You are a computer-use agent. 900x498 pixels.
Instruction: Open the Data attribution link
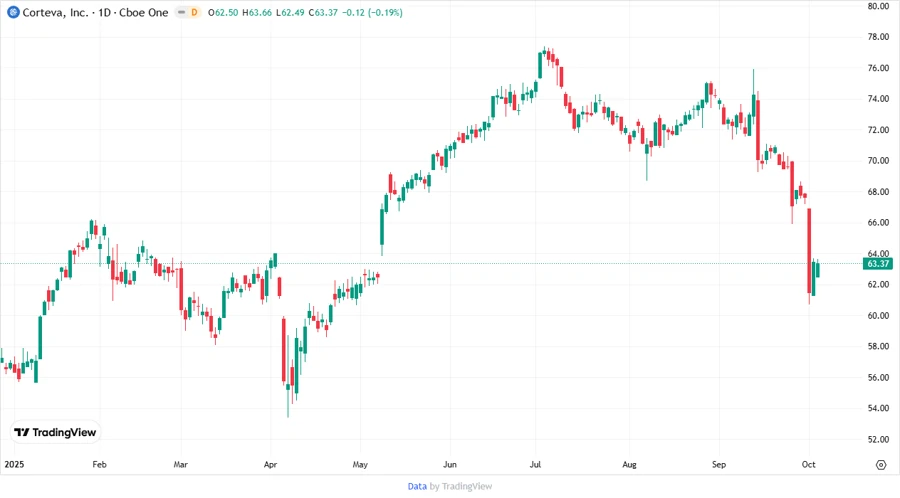pyautogui.click(x=417, y=486)
